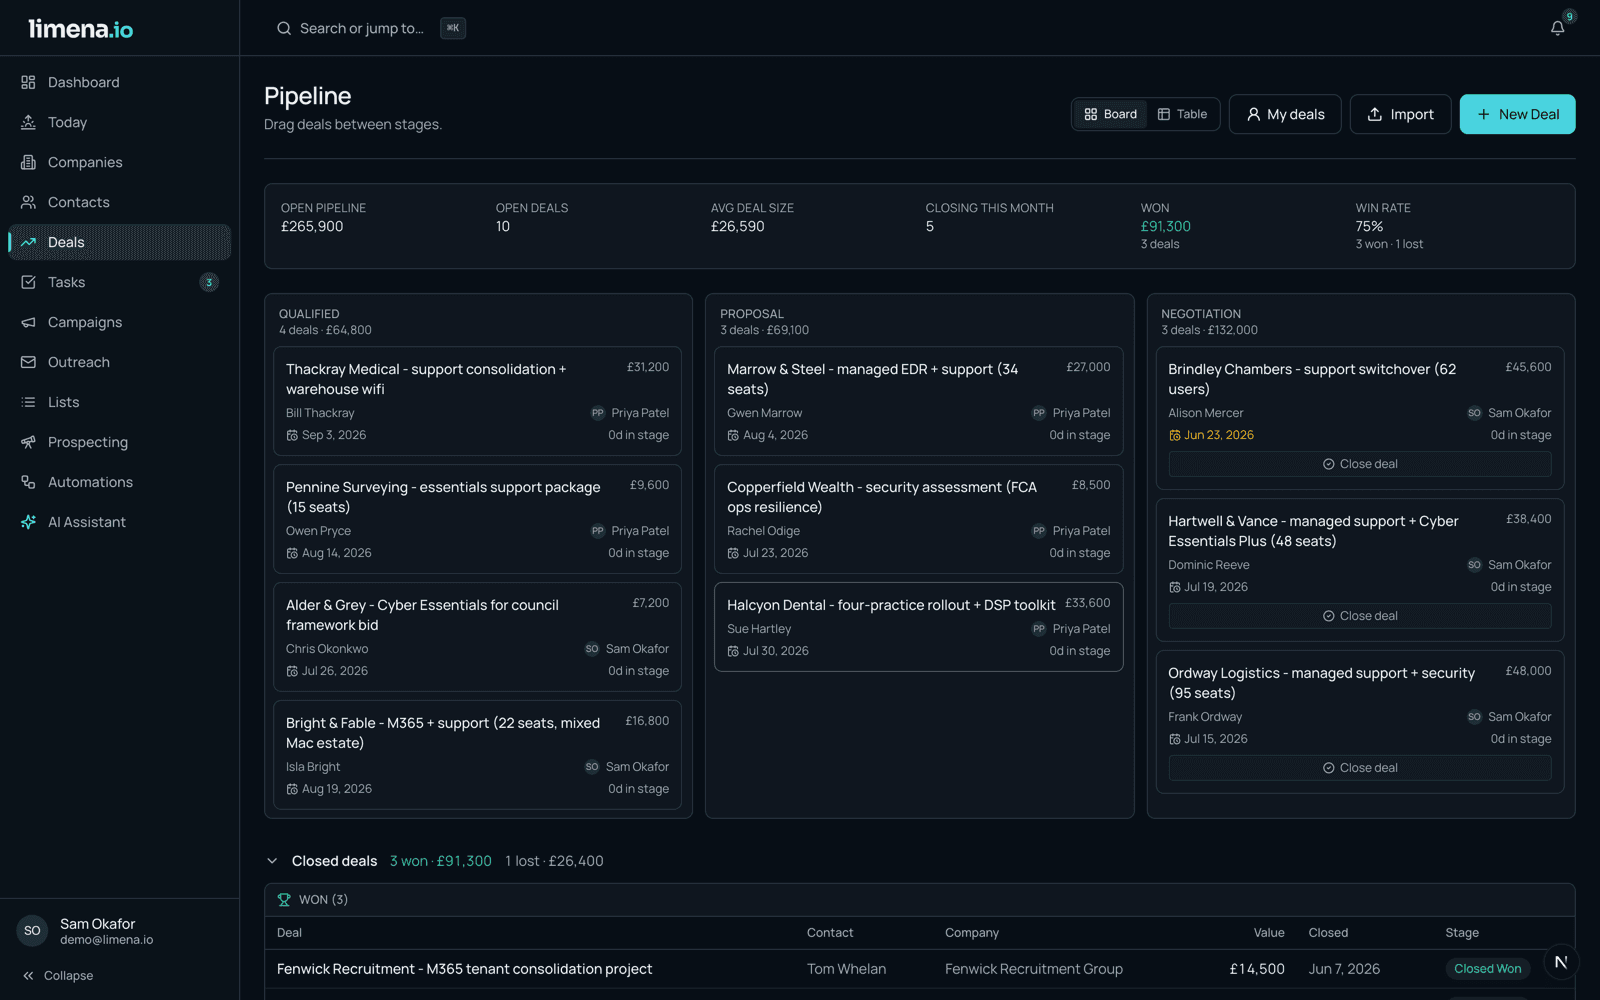Open the Companies building icon
This screenshot has height=1000, width=1600.
pyautogui.click(x=28, y=162)
